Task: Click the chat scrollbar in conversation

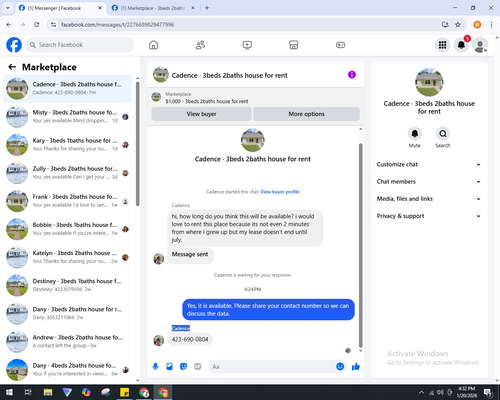Action: click(x=360, y=245)
